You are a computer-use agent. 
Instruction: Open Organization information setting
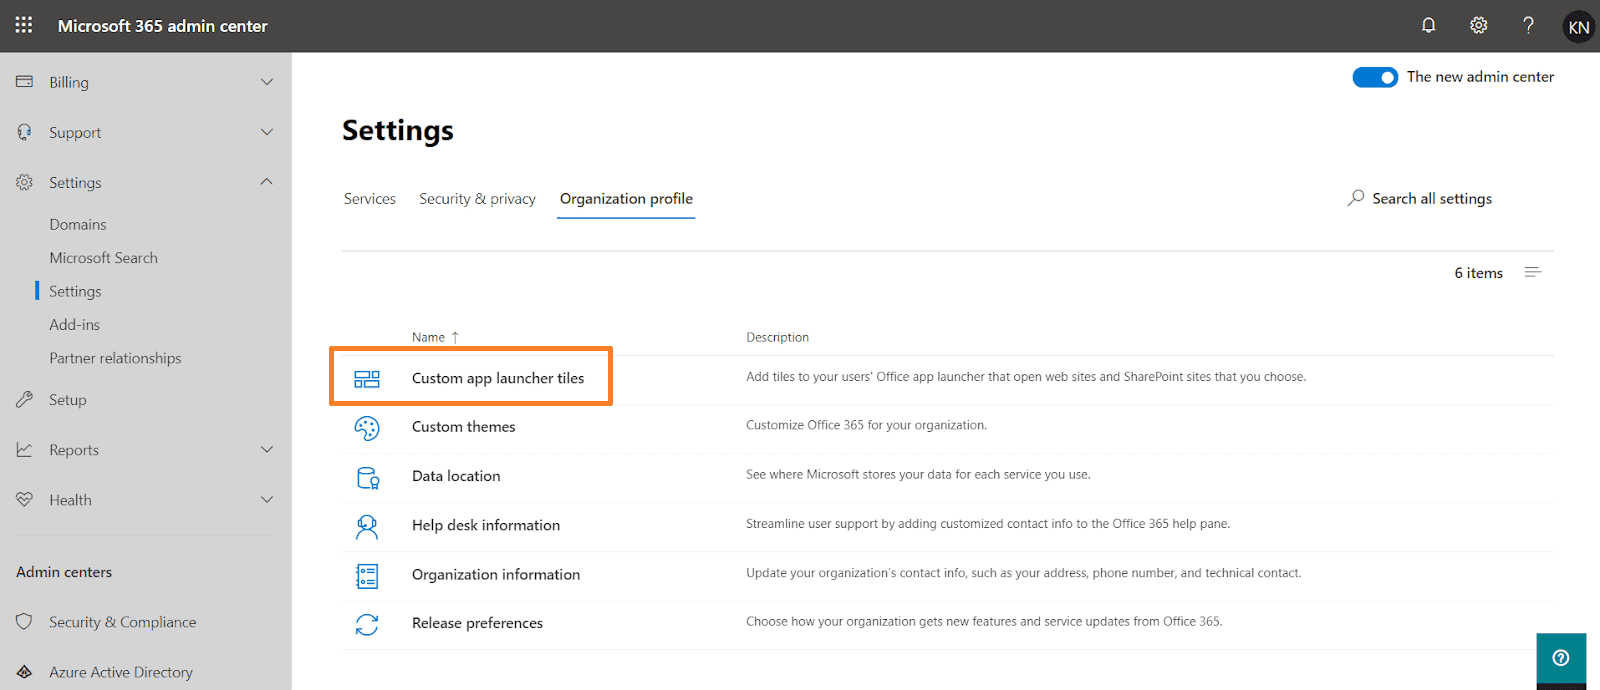[x=496, y=574]
